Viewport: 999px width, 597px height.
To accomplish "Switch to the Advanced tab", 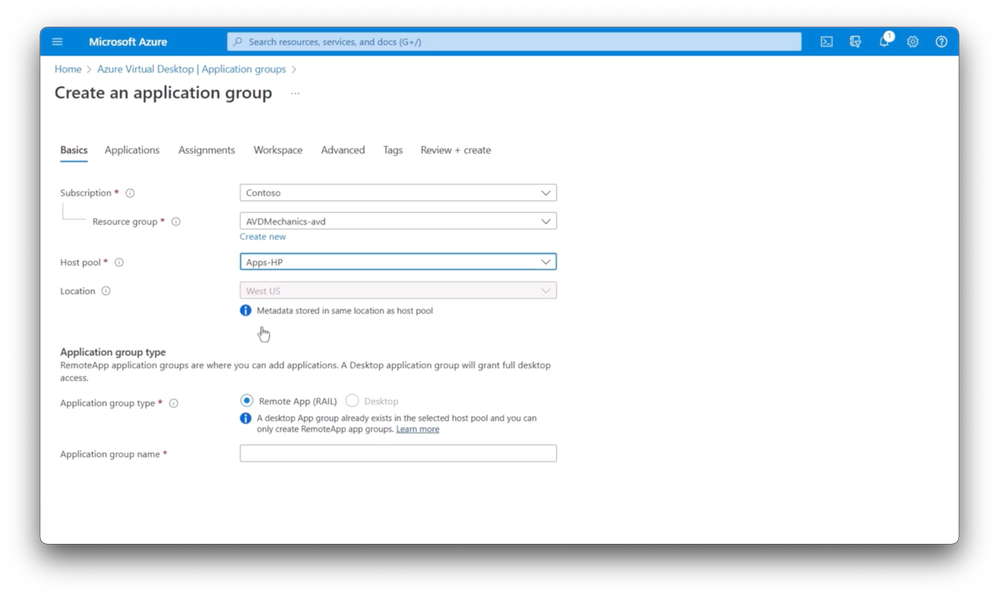I will pos(343,150).
